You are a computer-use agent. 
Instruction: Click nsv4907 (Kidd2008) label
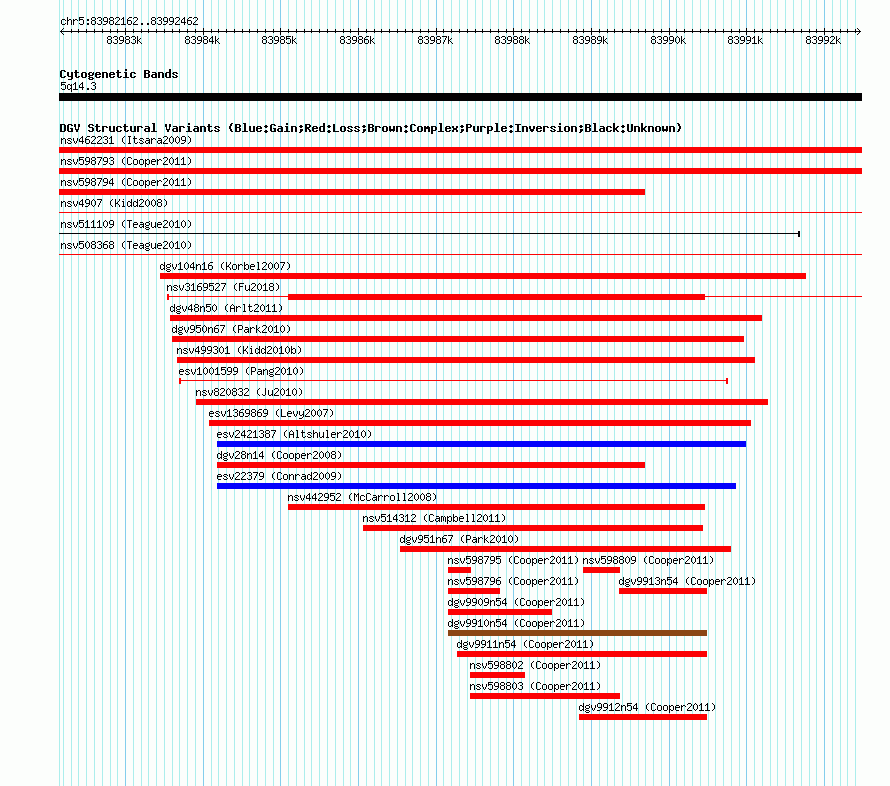click(114, 203)
